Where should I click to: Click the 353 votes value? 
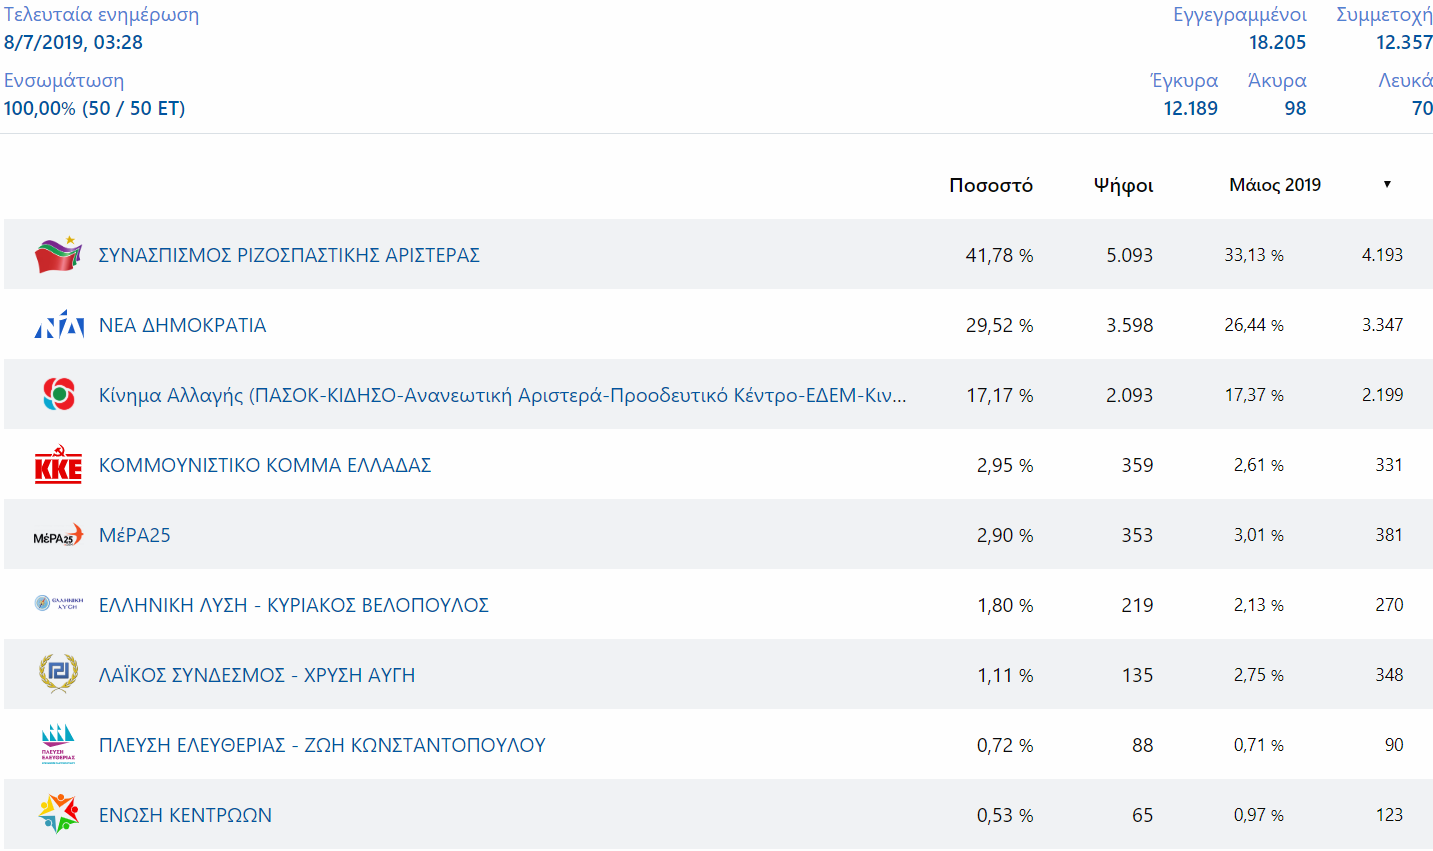pyautogui.click(x=1137, y=535)
